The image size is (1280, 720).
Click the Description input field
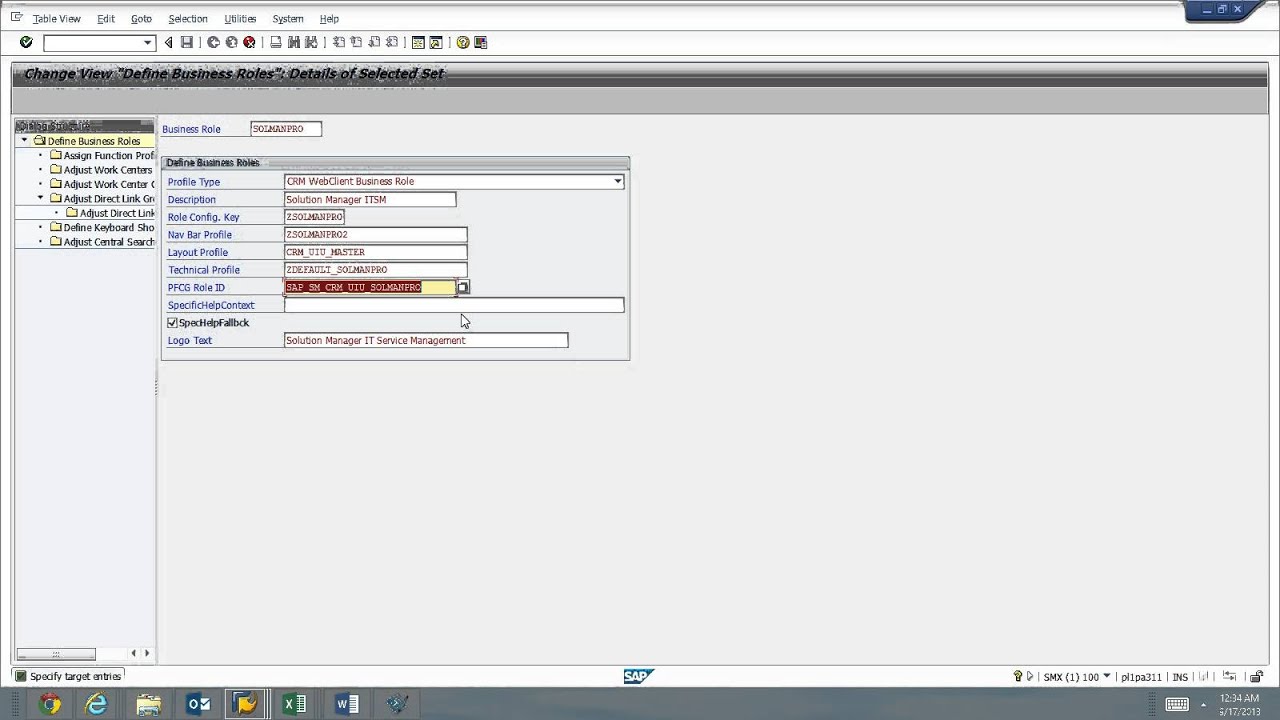[x=370, y=200]
